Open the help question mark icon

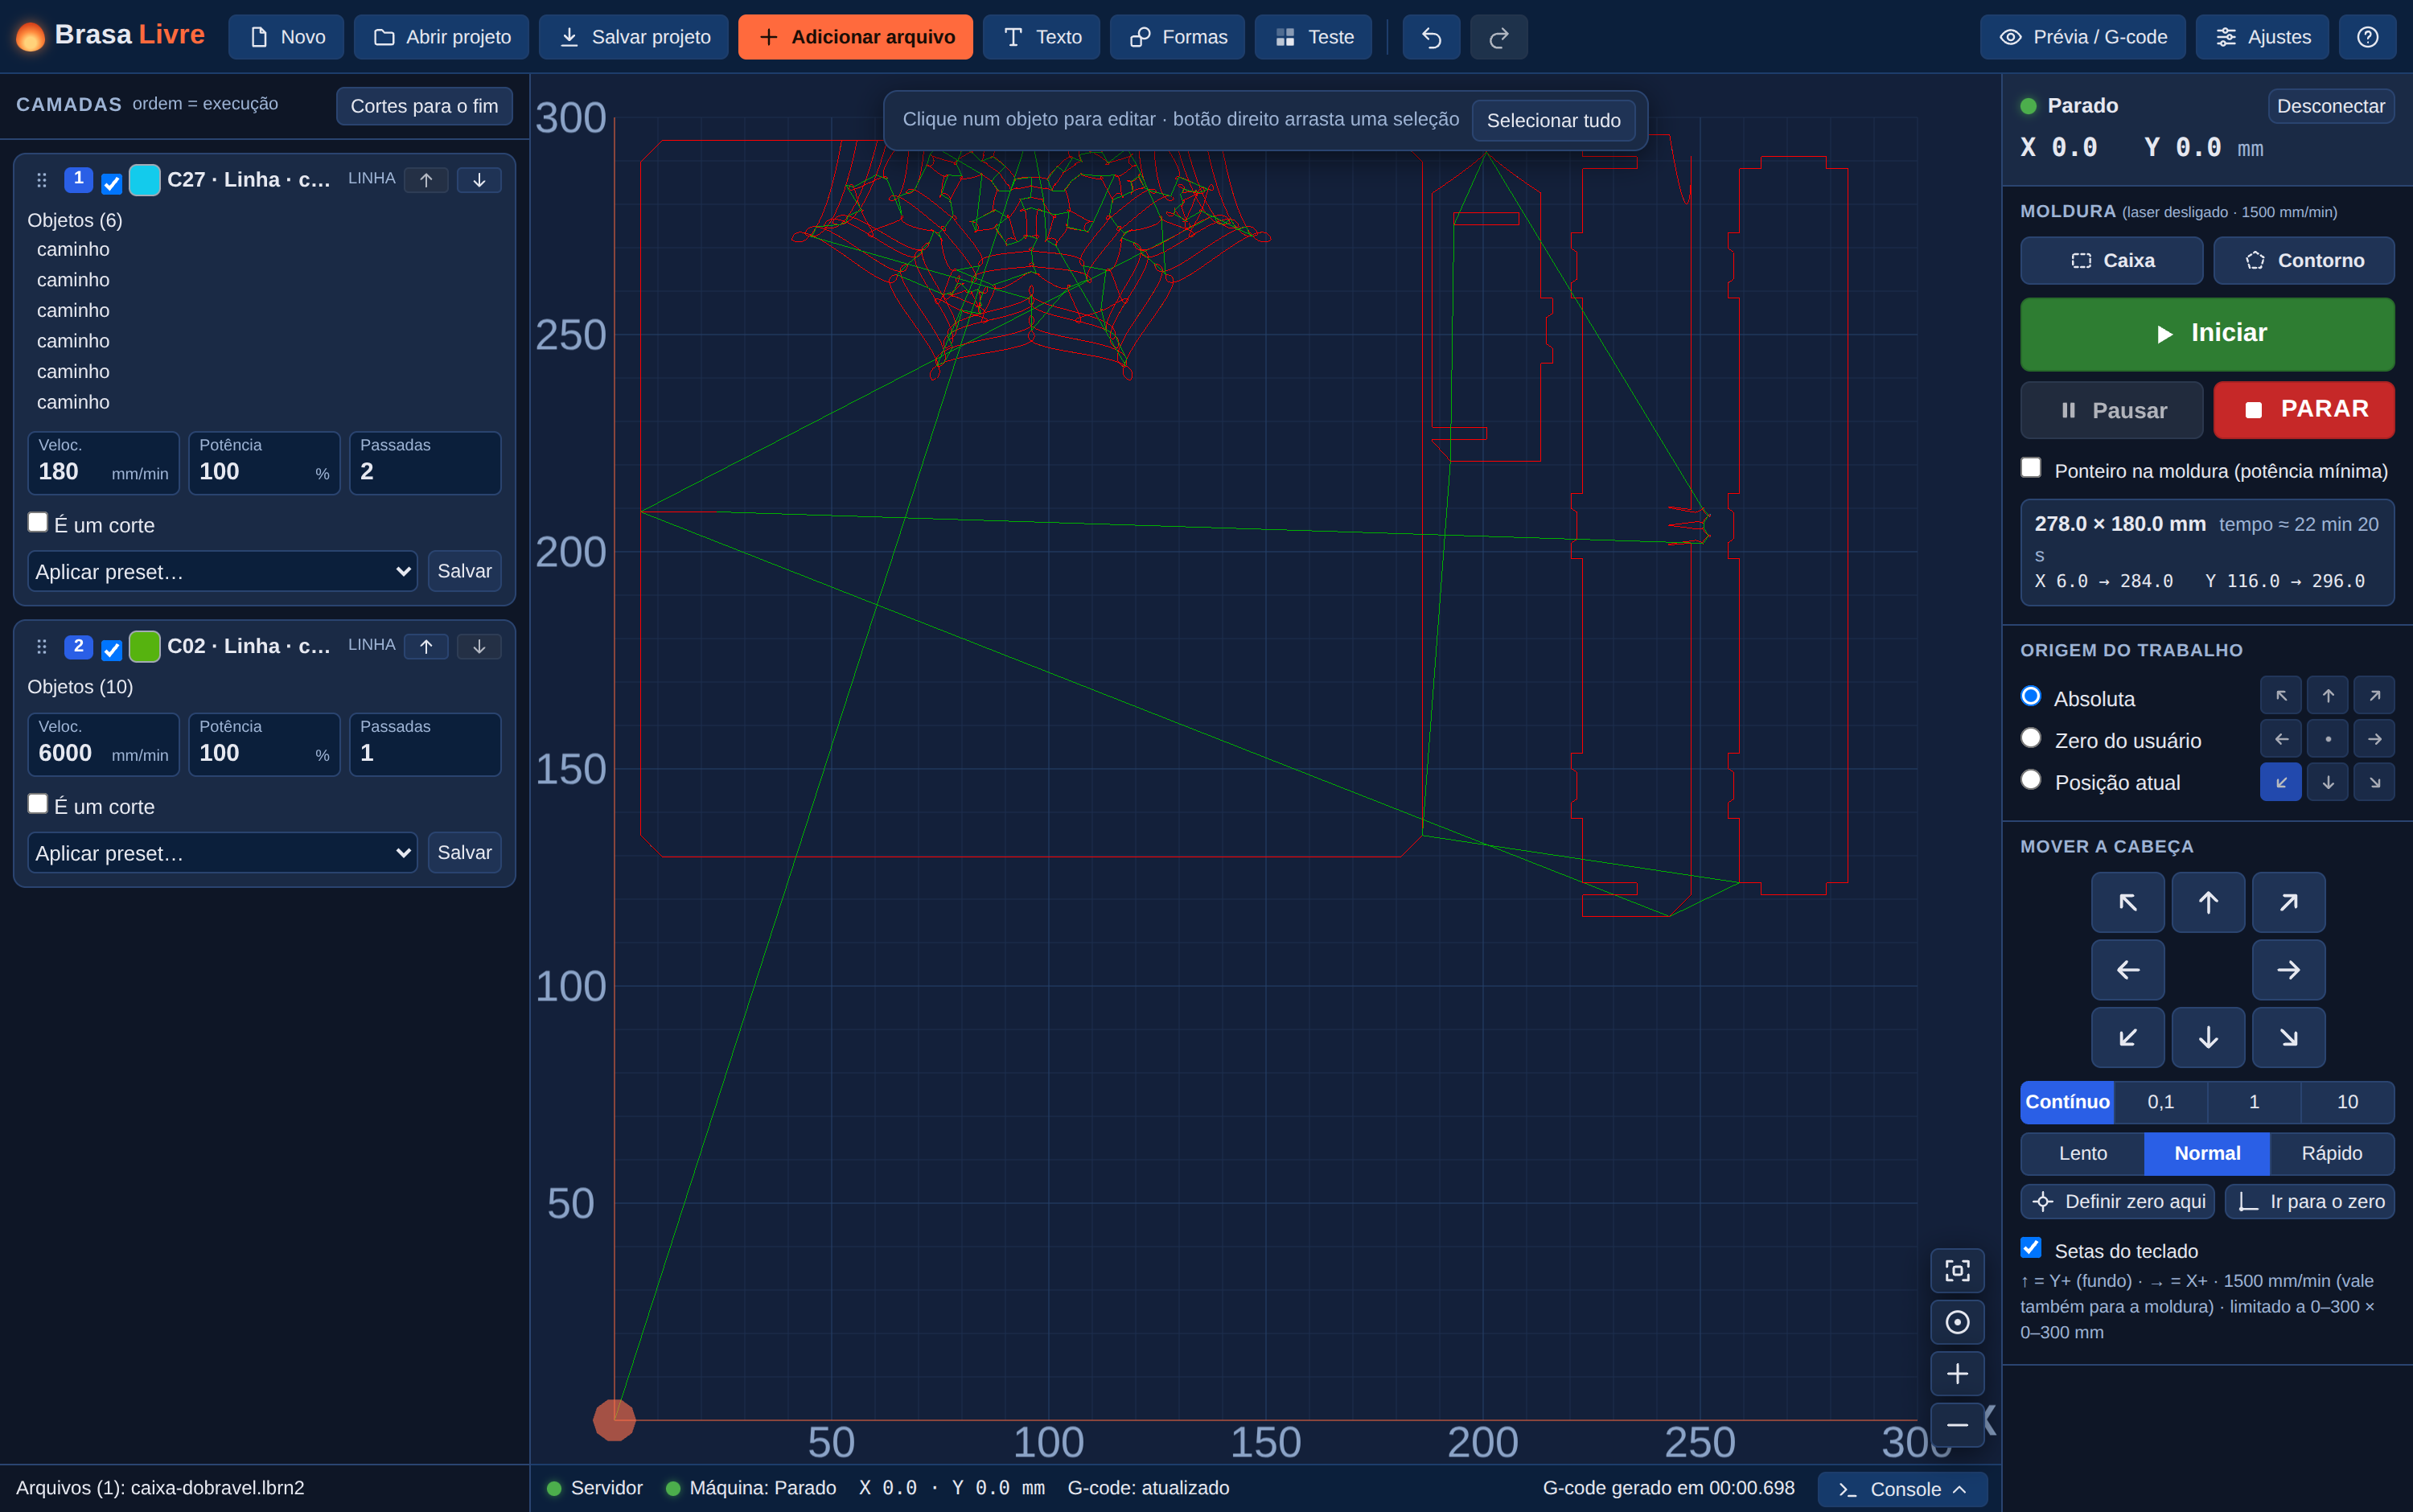click(2367, 37)
